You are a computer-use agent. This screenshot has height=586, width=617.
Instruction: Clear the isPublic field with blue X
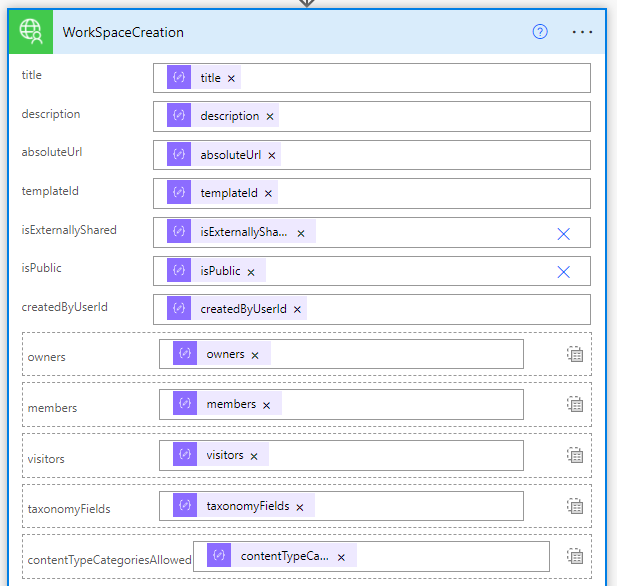point(563,272)
